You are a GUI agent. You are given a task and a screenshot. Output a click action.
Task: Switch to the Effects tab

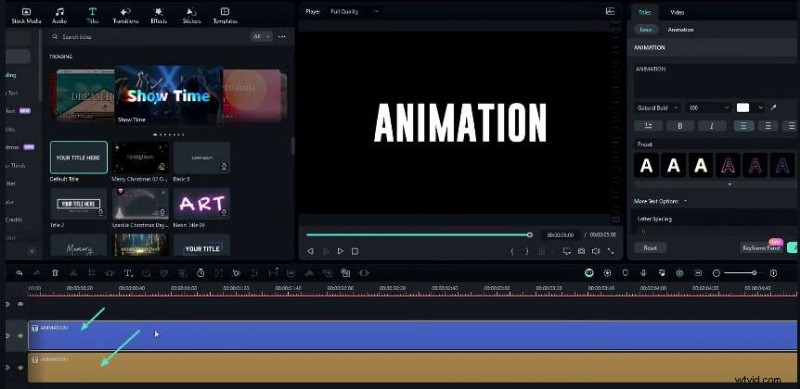[x=158, y=15]
